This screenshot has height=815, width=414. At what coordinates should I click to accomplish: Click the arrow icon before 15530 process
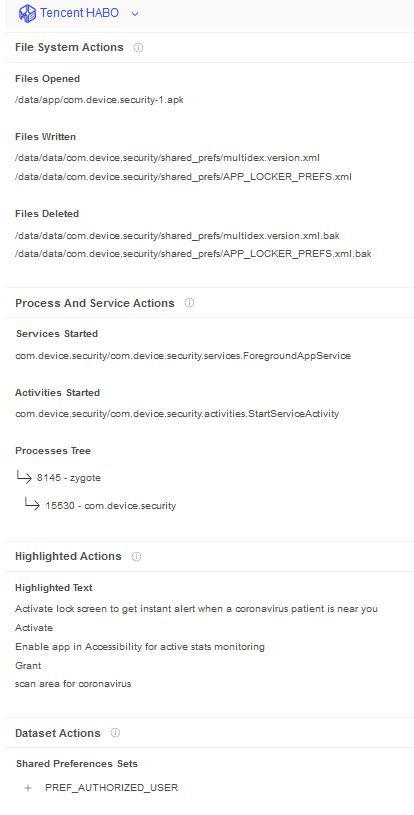click(32, 505)
